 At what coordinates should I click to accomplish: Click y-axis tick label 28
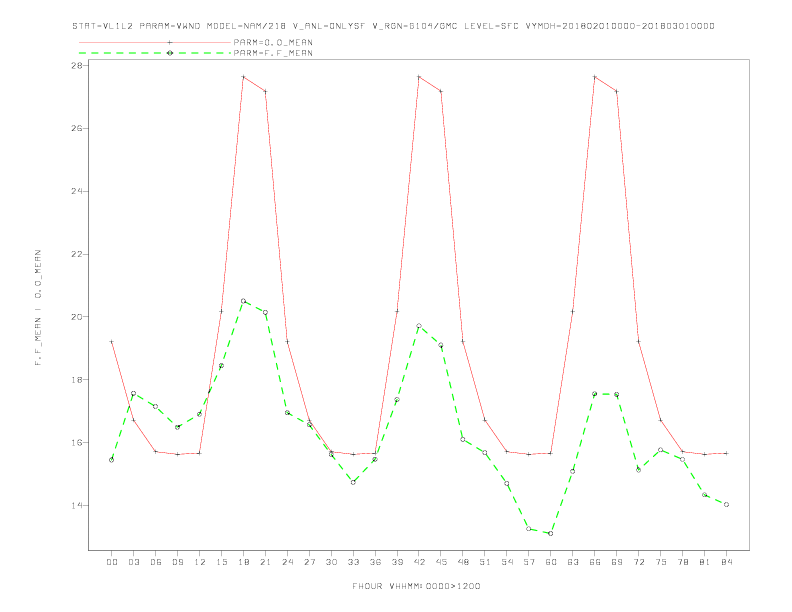pos(77,66)
